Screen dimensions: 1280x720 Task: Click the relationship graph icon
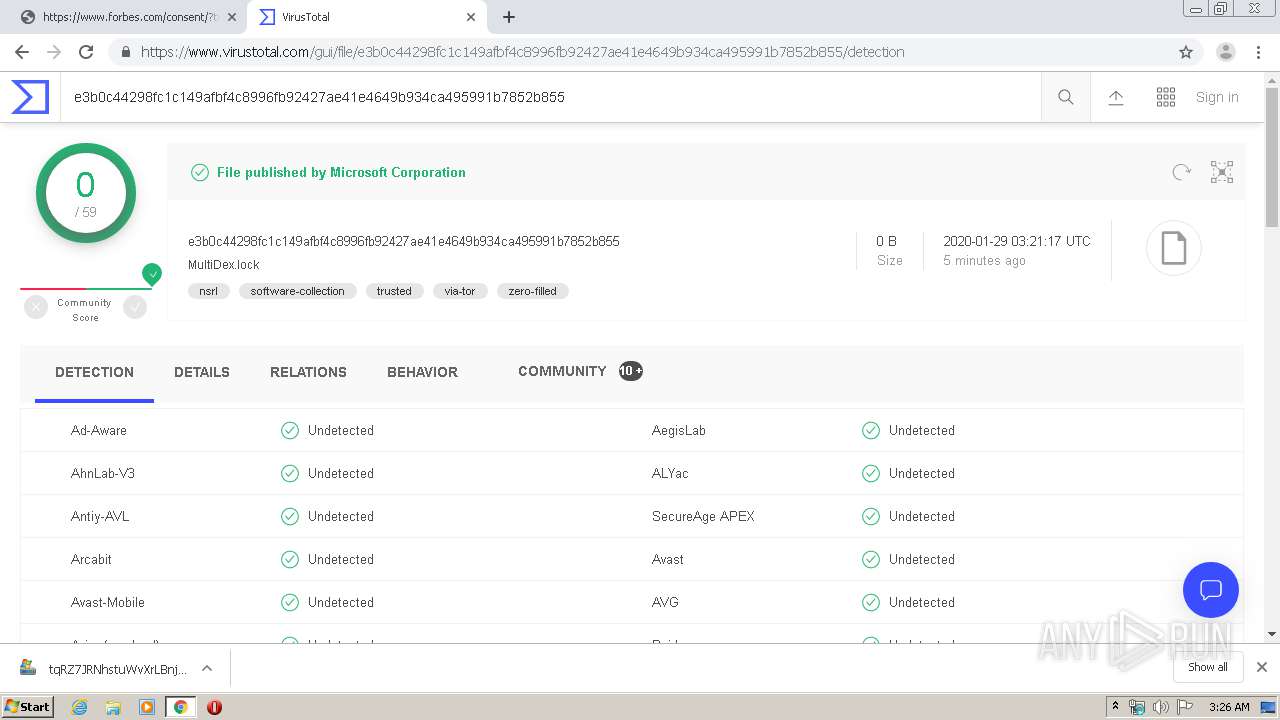point(1222,172)
